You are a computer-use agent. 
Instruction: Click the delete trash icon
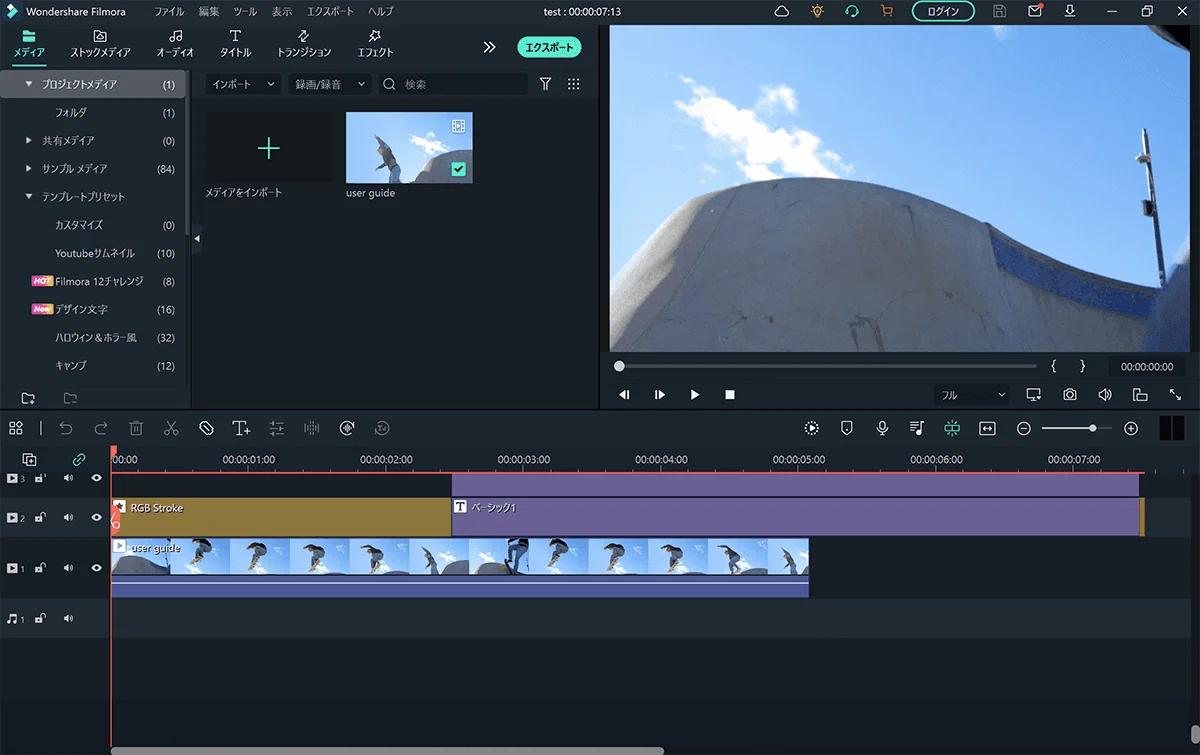136,428
